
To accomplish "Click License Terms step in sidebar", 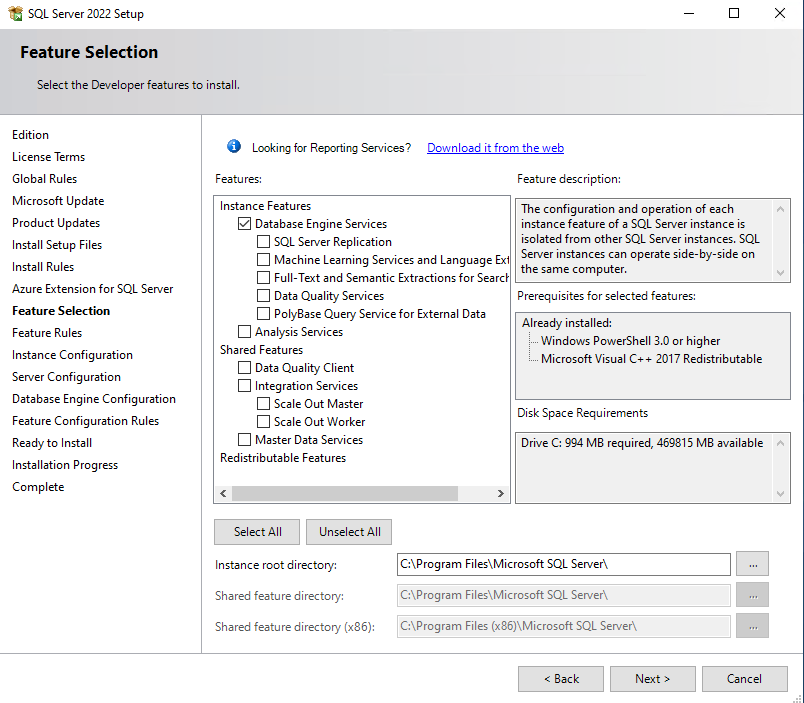I will pyautogui.click(x=48, y=157).
